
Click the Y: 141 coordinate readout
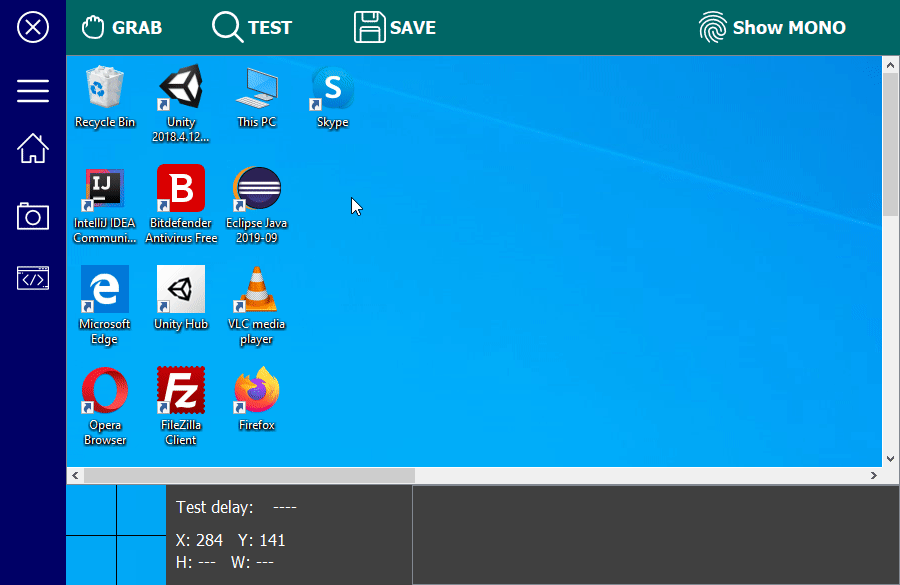click(262, 540)
